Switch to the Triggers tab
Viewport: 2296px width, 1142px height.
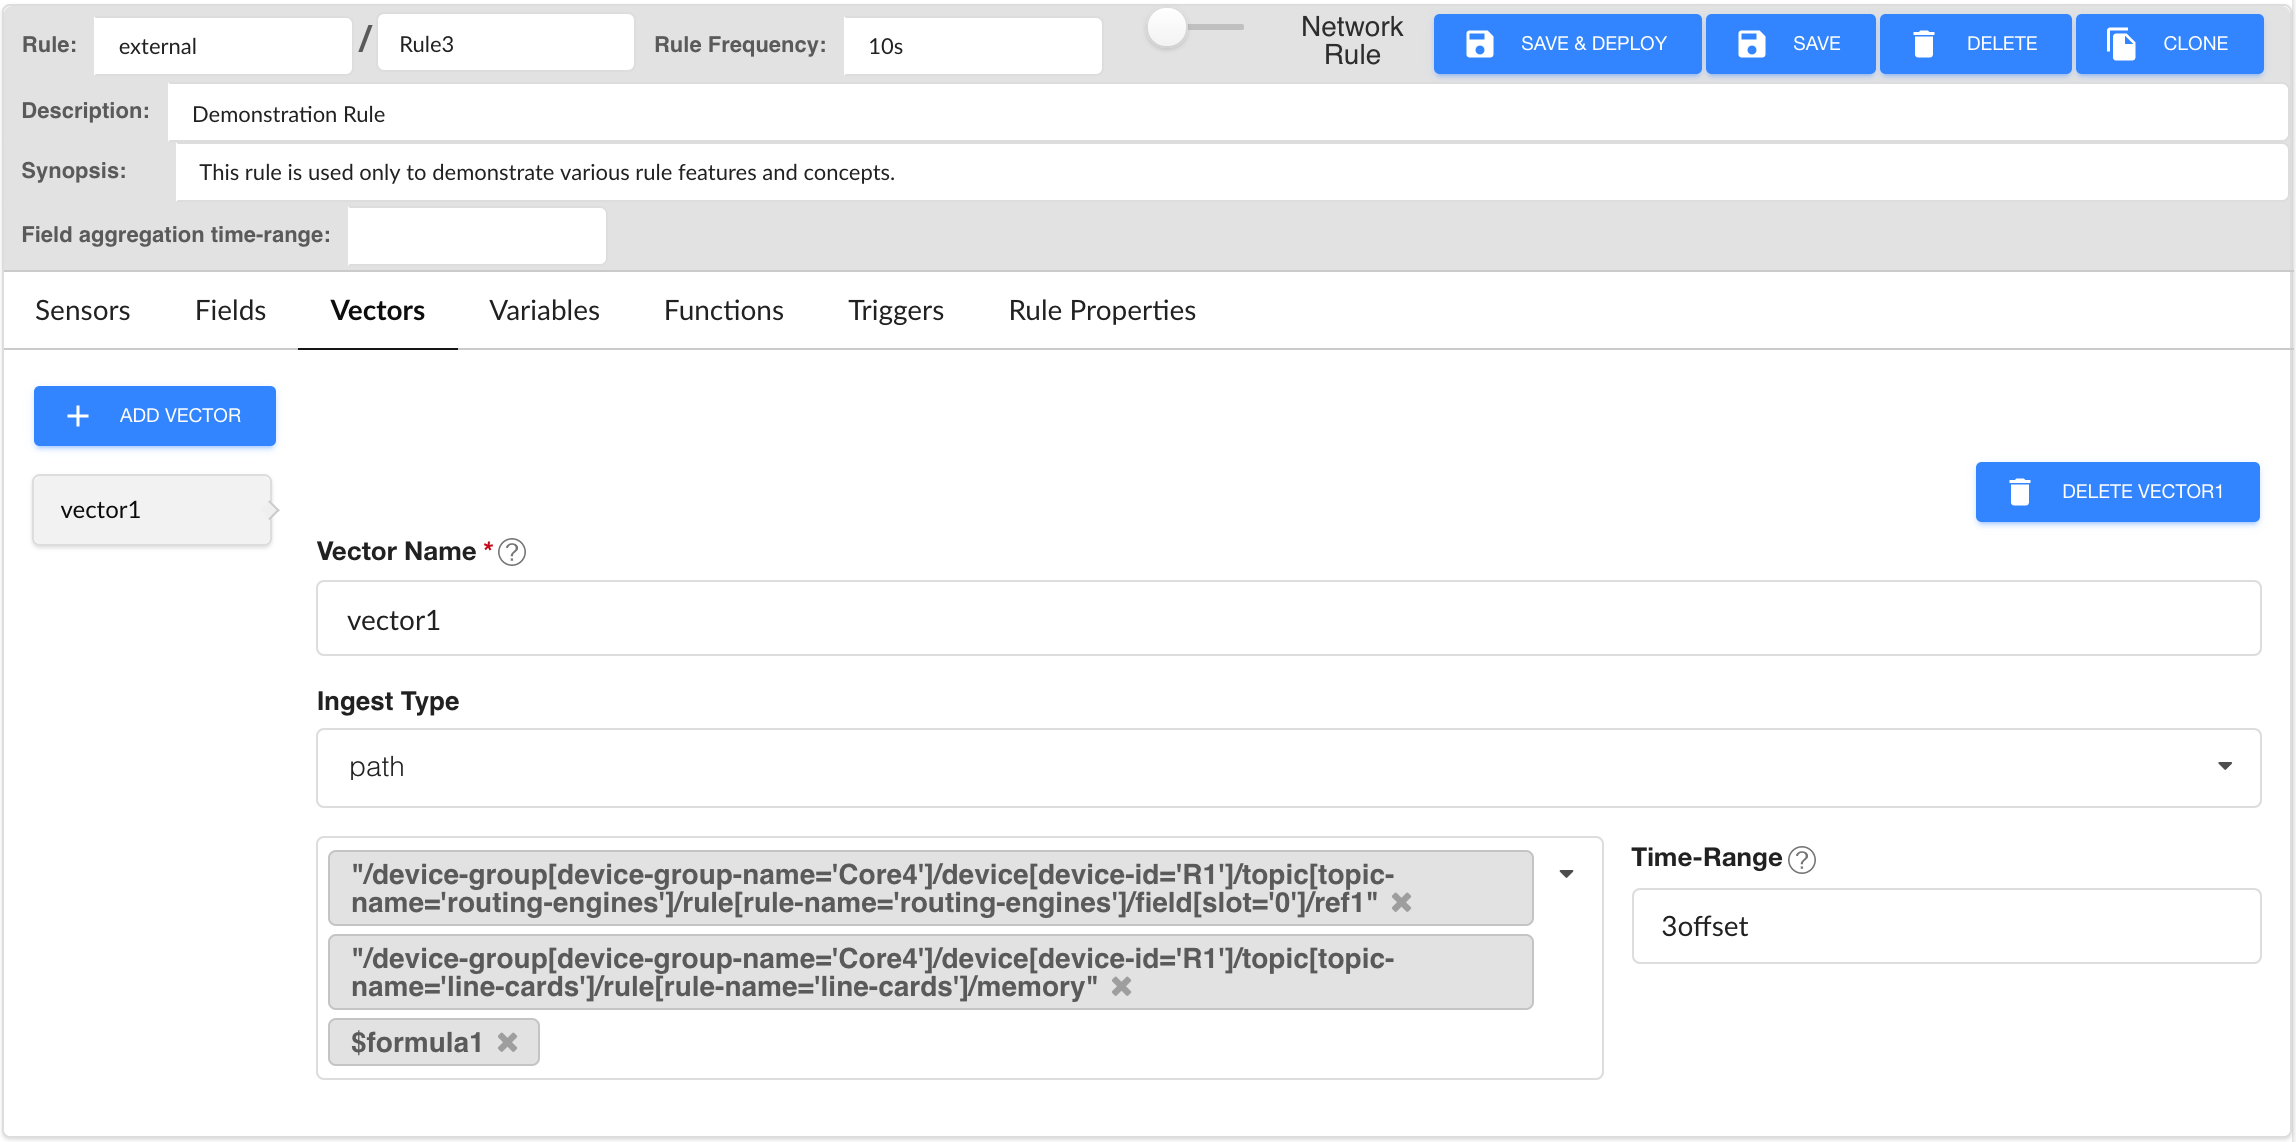point(895,311)
